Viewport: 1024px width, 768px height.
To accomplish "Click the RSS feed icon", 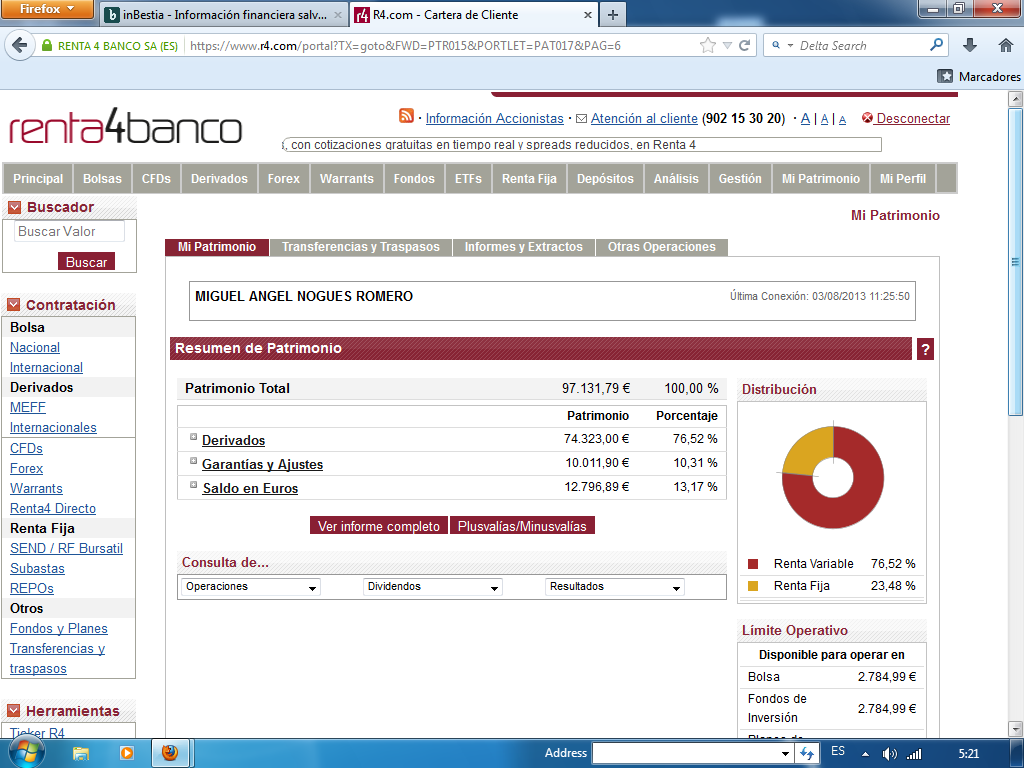I will coord(406,117).
